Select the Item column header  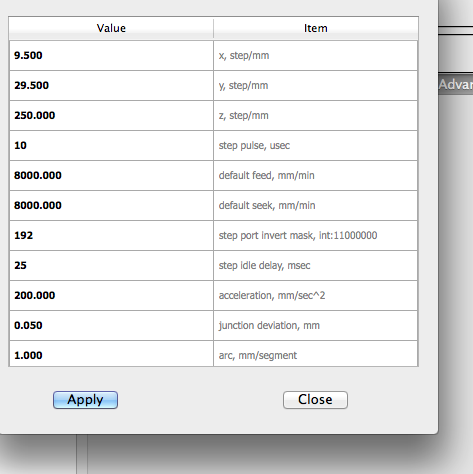pos(316,28)
